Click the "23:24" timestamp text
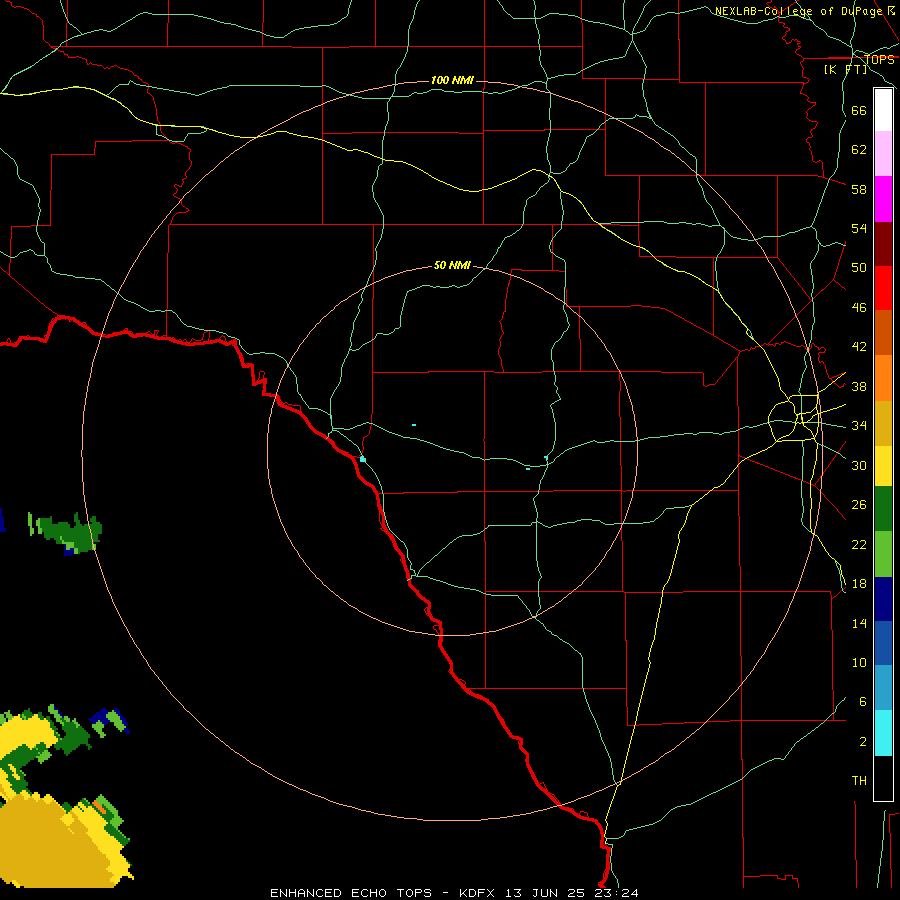This screenshot has width=900, height=900. click(x=616, y=893)
